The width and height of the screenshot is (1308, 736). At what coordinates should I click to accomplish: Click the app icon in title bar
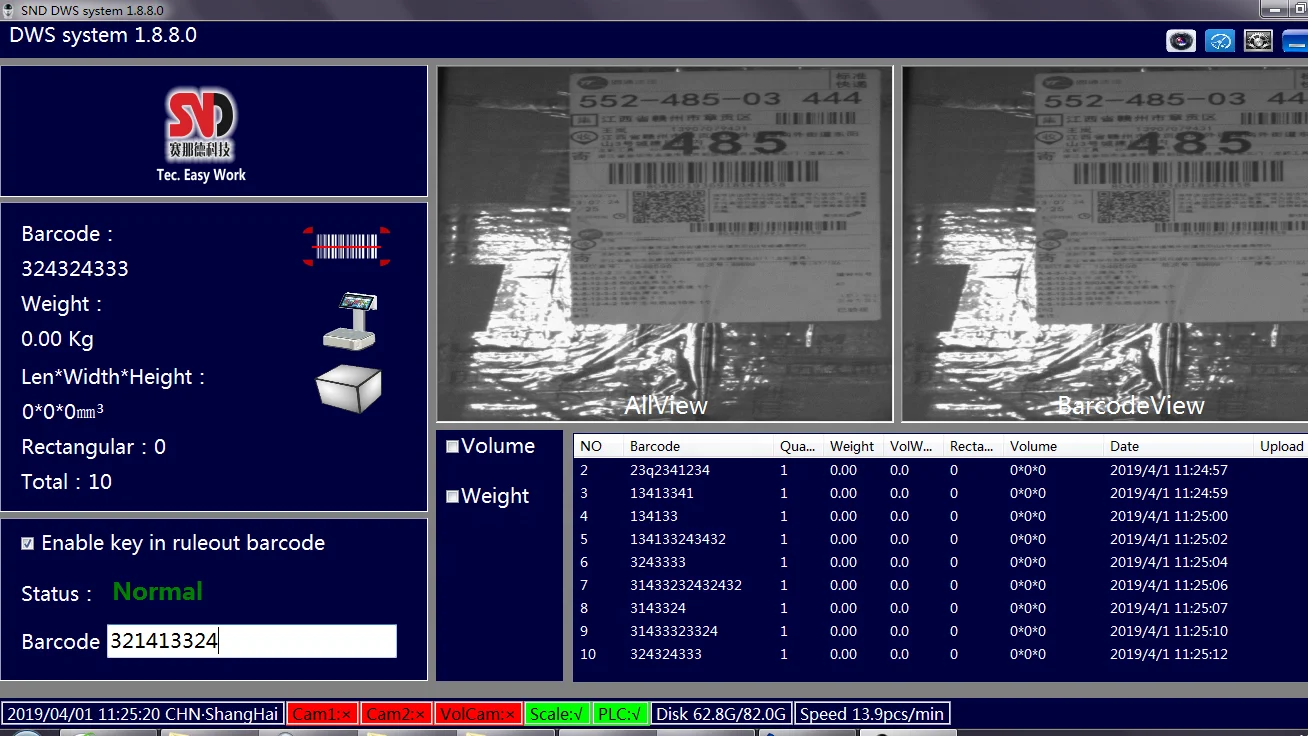coord(10,9)
